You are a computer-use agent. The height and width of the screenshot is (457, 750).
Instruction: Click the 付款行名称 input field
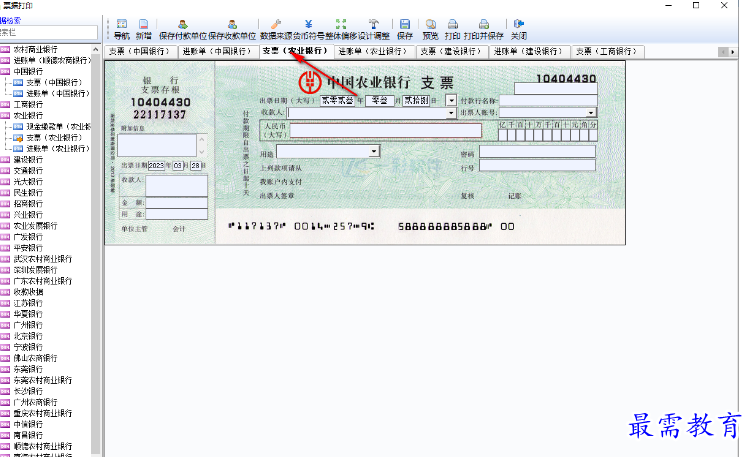(x=549, y=100)
